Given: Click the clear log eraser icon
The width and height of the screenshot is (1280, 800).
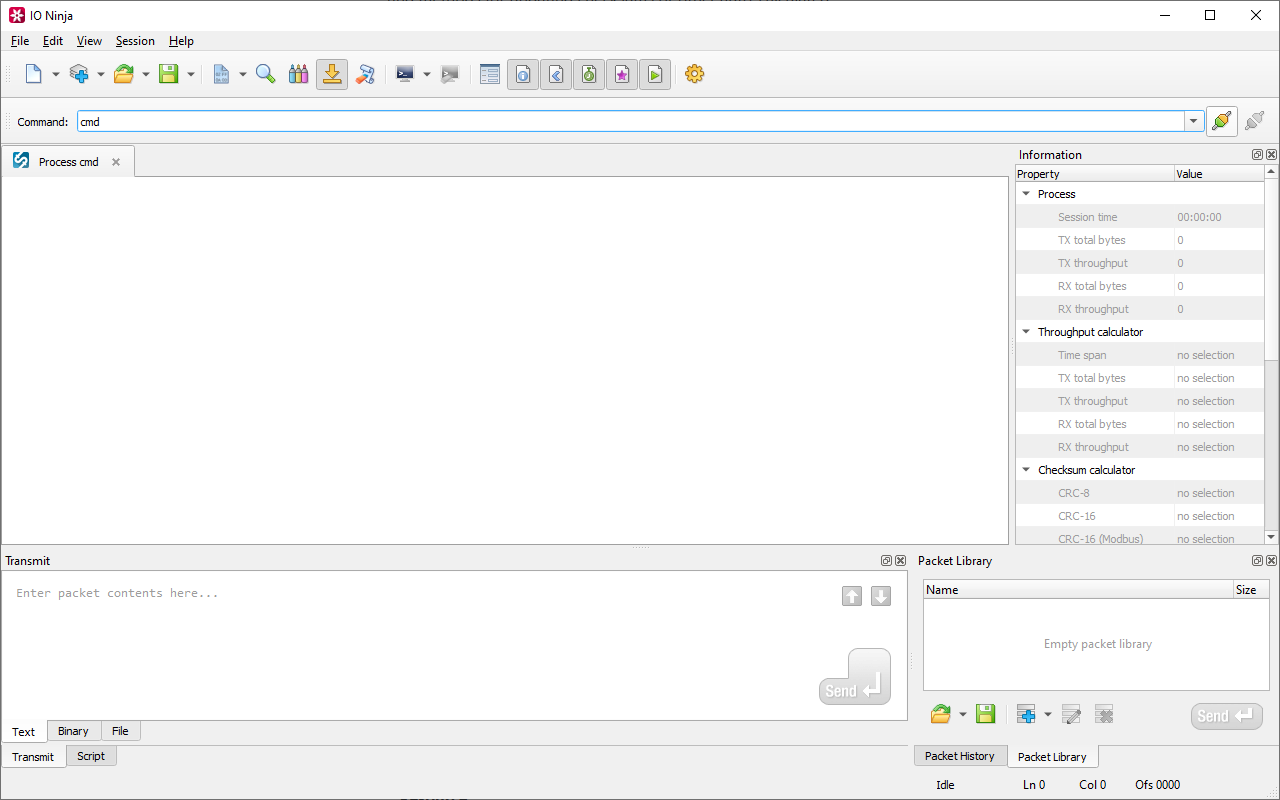Looking at the screenshot, I should pyautogui.click(x=365, y=74).
